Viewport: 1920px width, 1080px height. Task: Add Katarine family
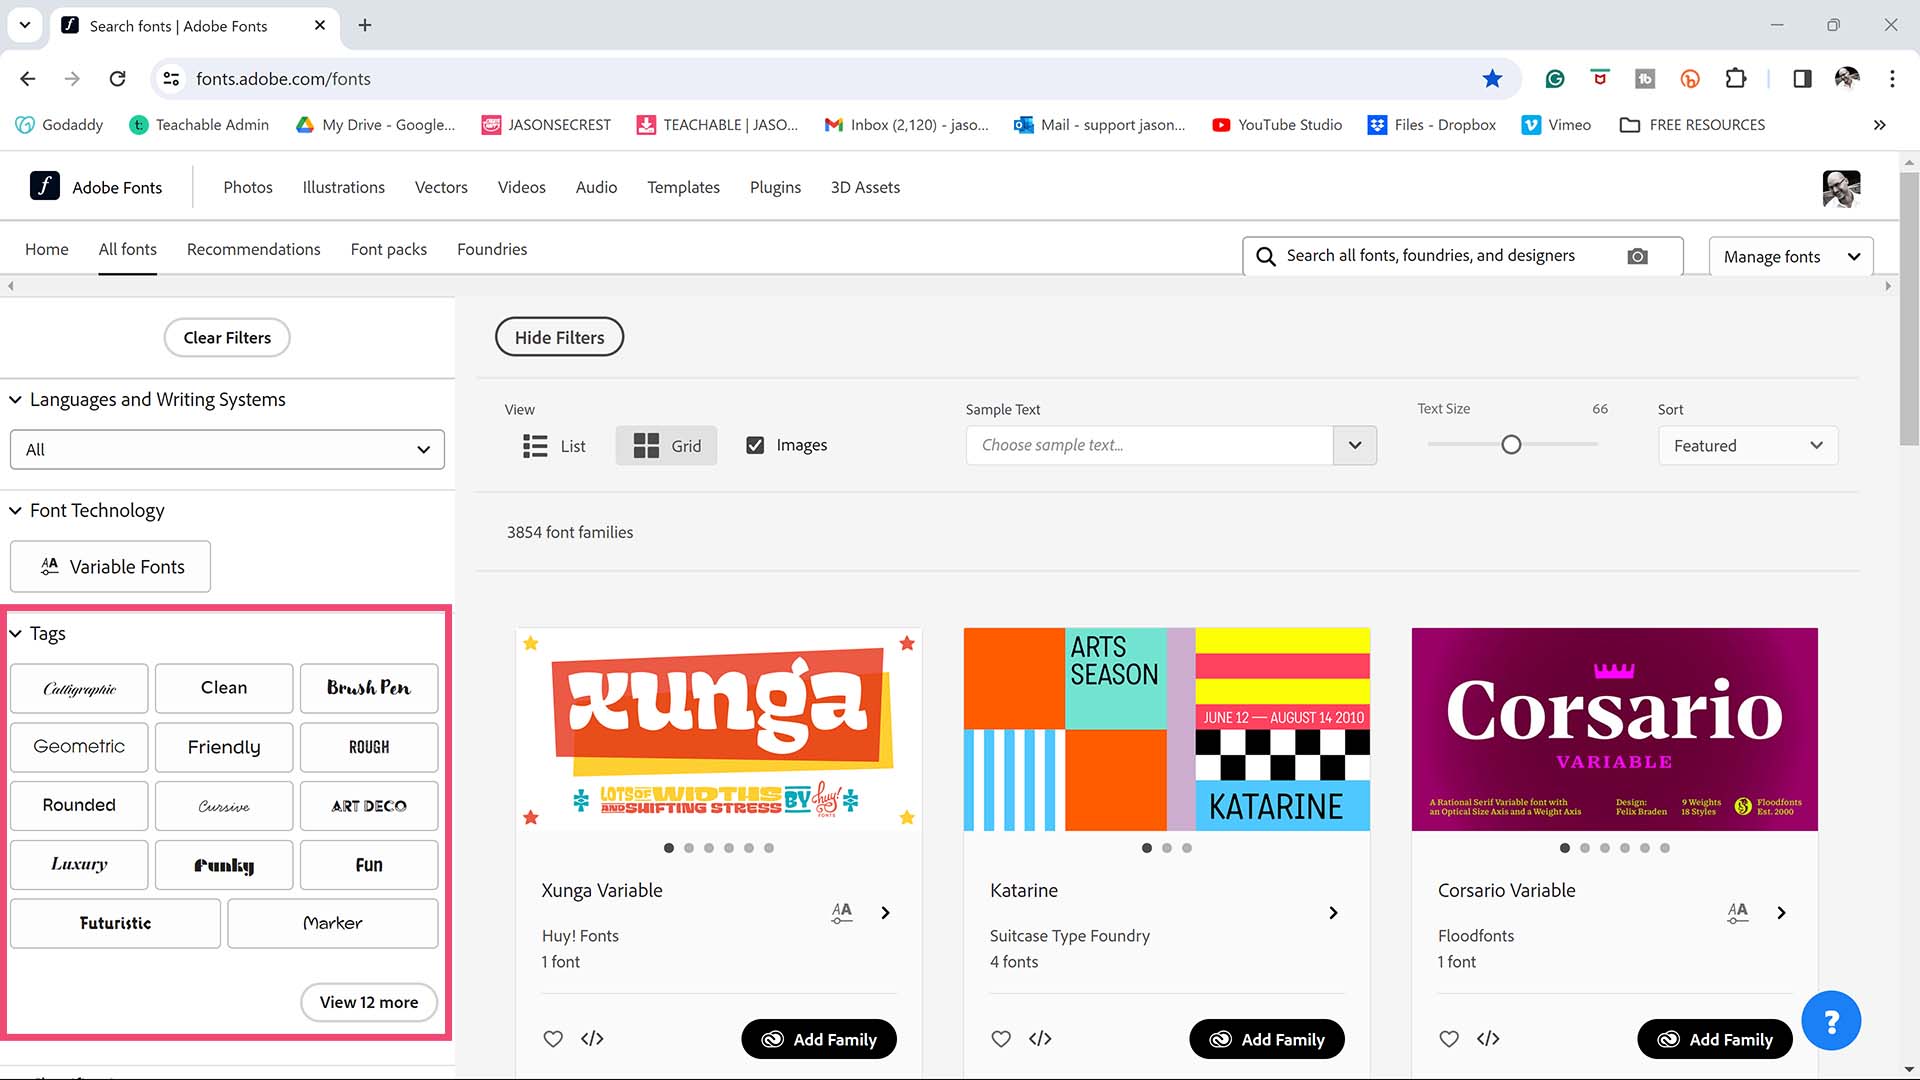[x=1267, y=1040]
